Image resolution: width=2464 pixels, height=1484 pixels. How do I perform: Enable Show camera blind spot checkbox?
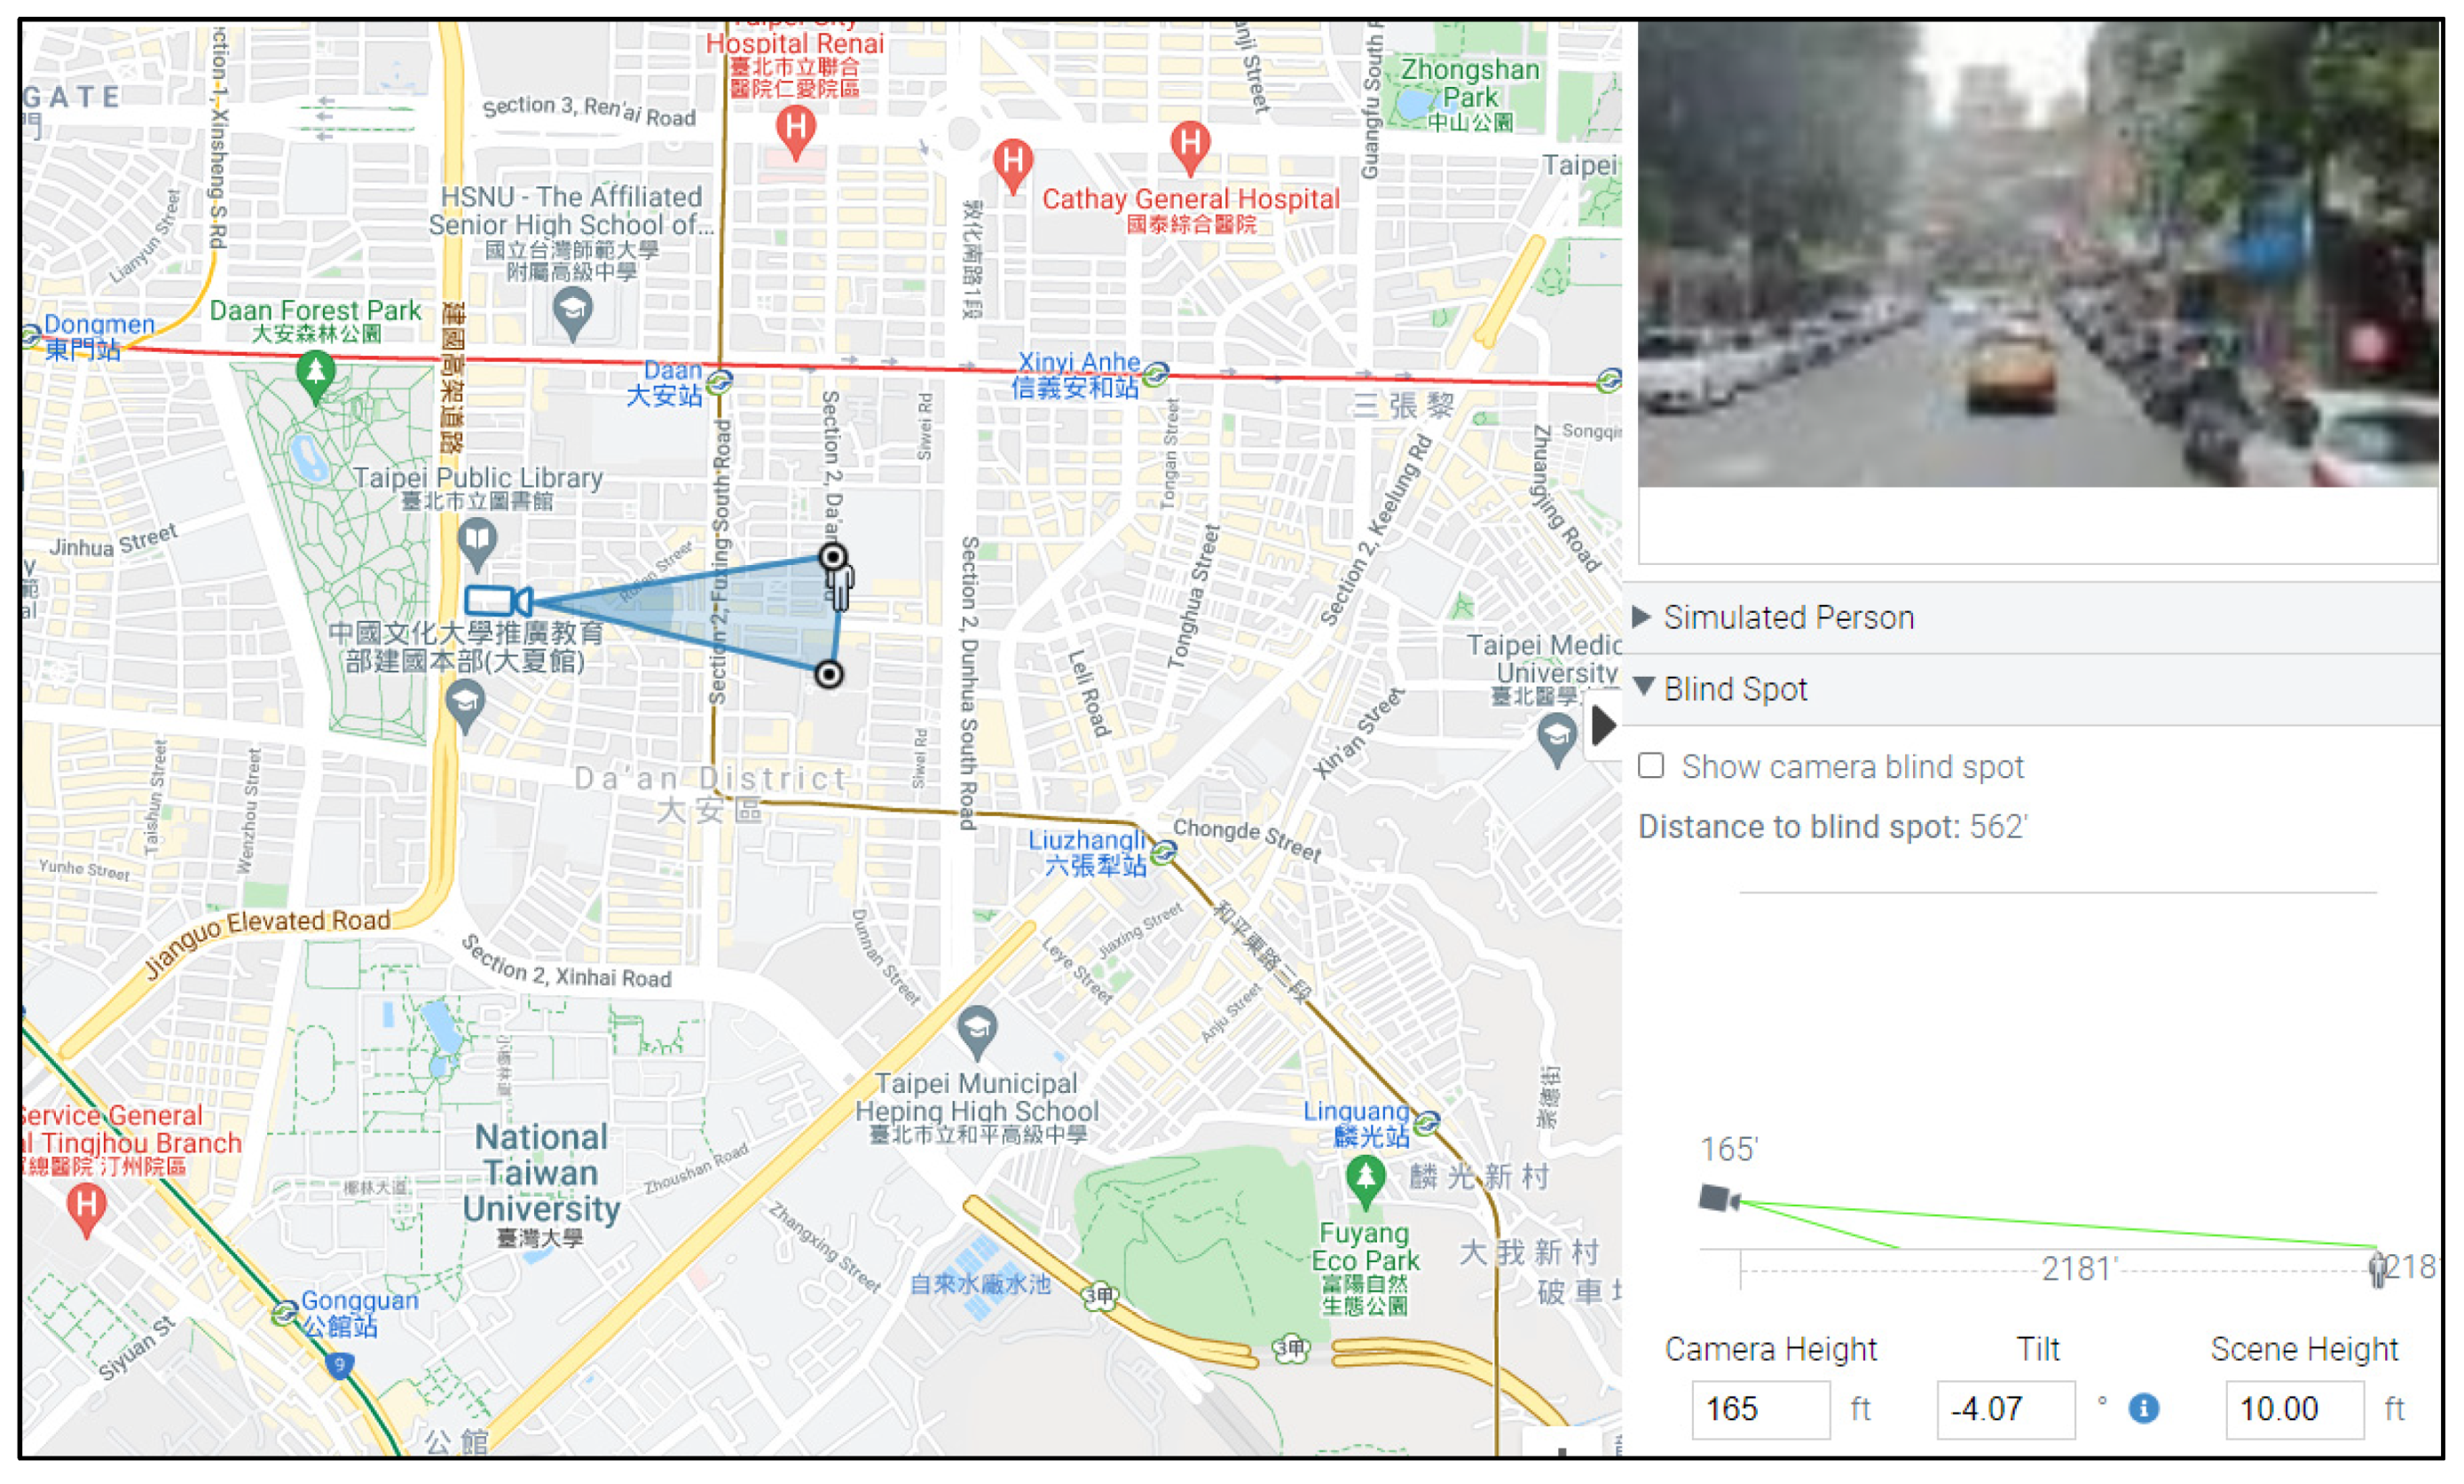(x=1651, y=766)
